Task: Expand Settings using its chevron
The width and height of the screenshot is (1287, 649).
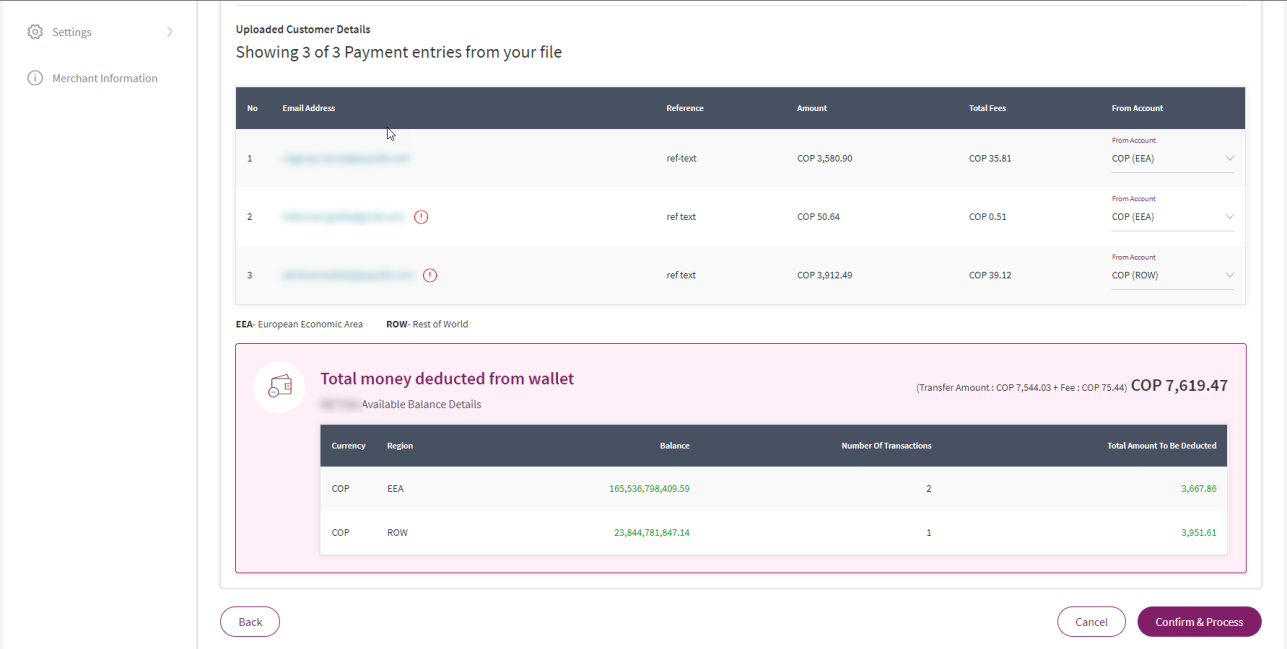Action: coord(170,31)
